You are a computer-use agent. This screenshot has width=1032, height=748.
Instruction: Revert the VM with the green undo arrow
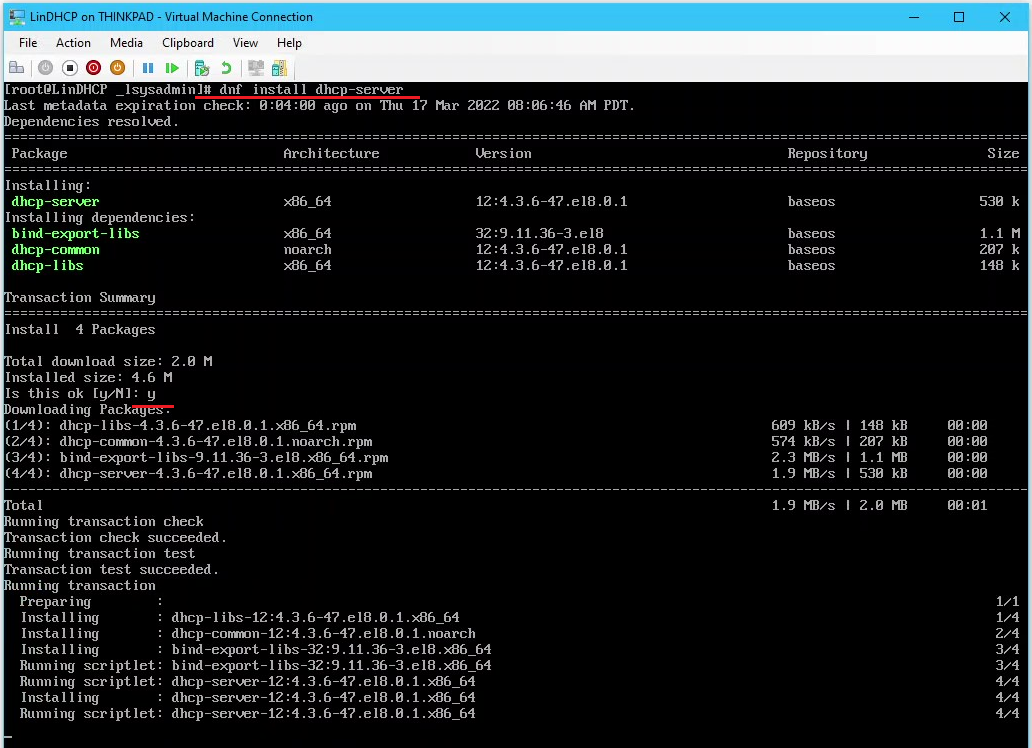click(226, 68)
